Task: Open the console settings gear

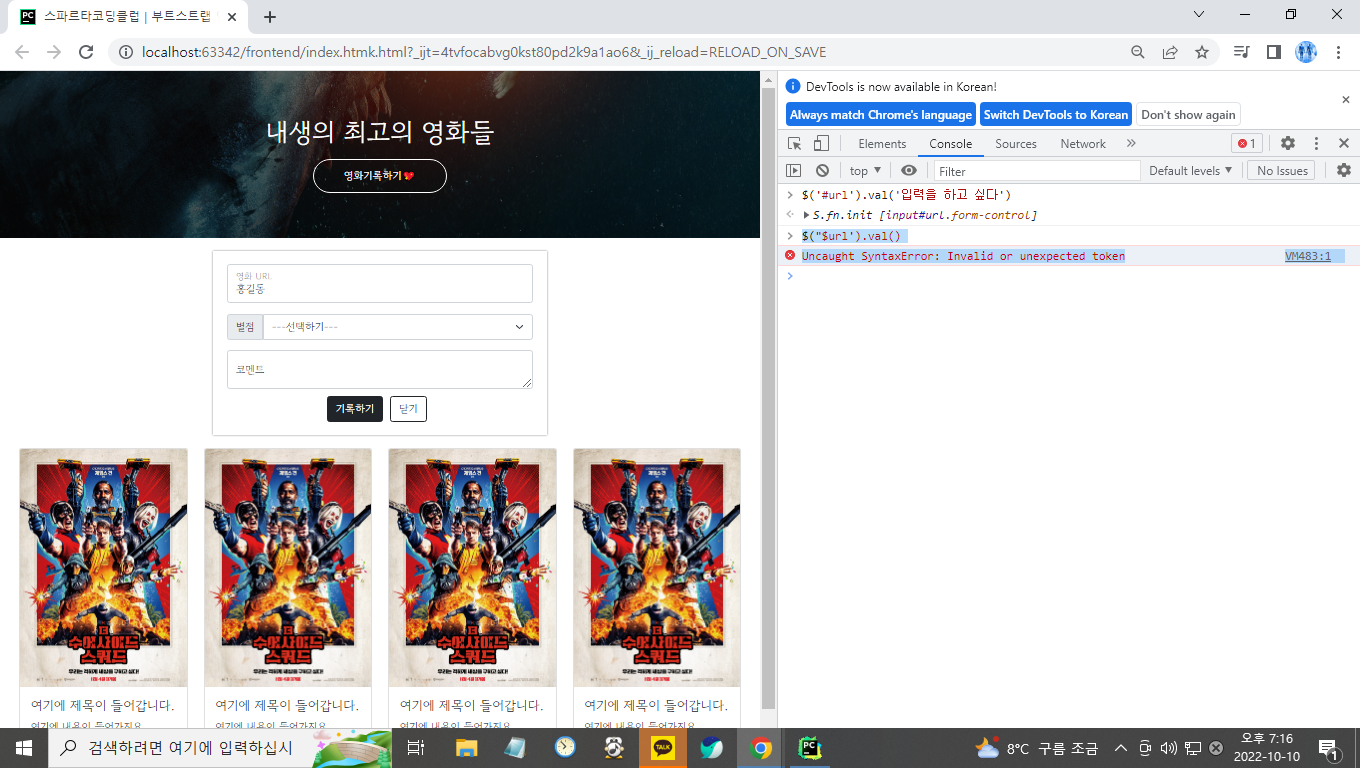Action: pos(1344,171)
